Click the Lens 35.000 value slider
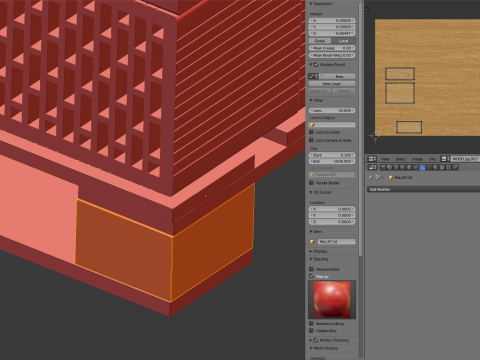480x360 pixels. (x=332, y=110)
